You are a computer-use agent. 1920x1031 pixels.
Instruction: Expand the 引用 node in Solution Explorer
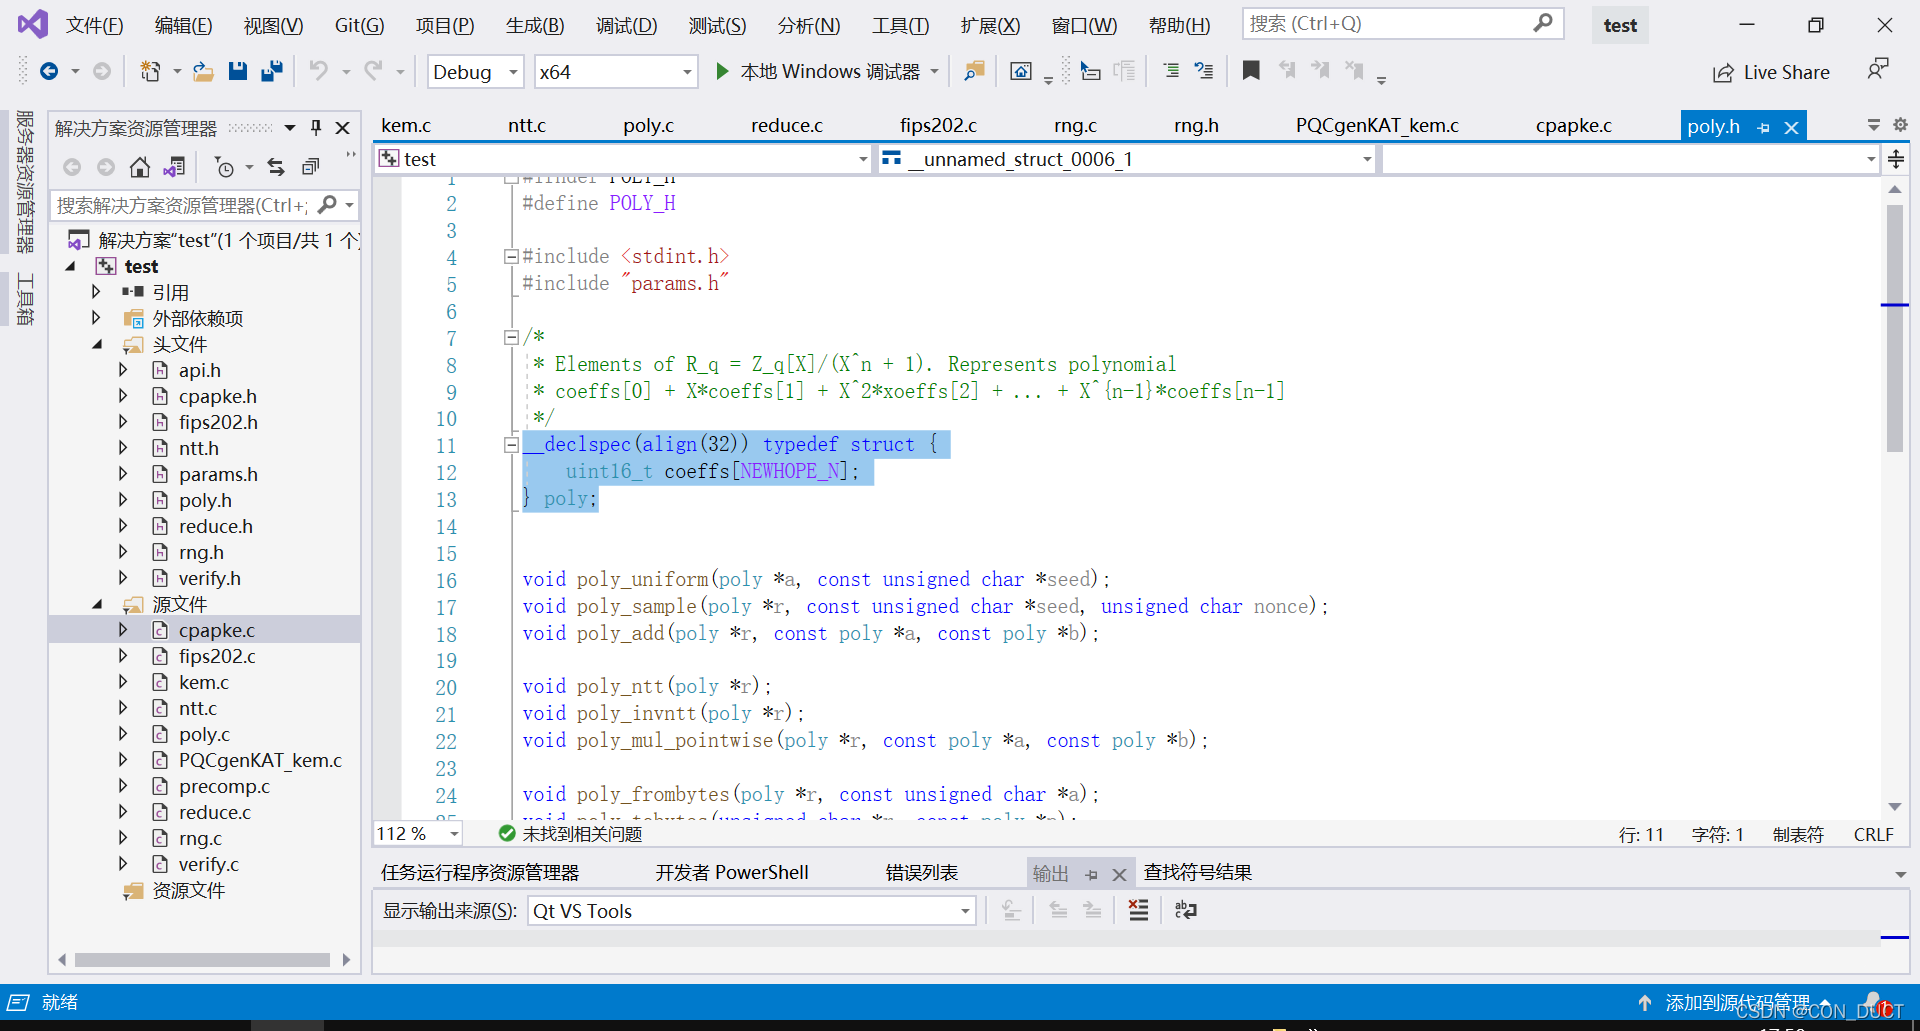coord(96,292)
